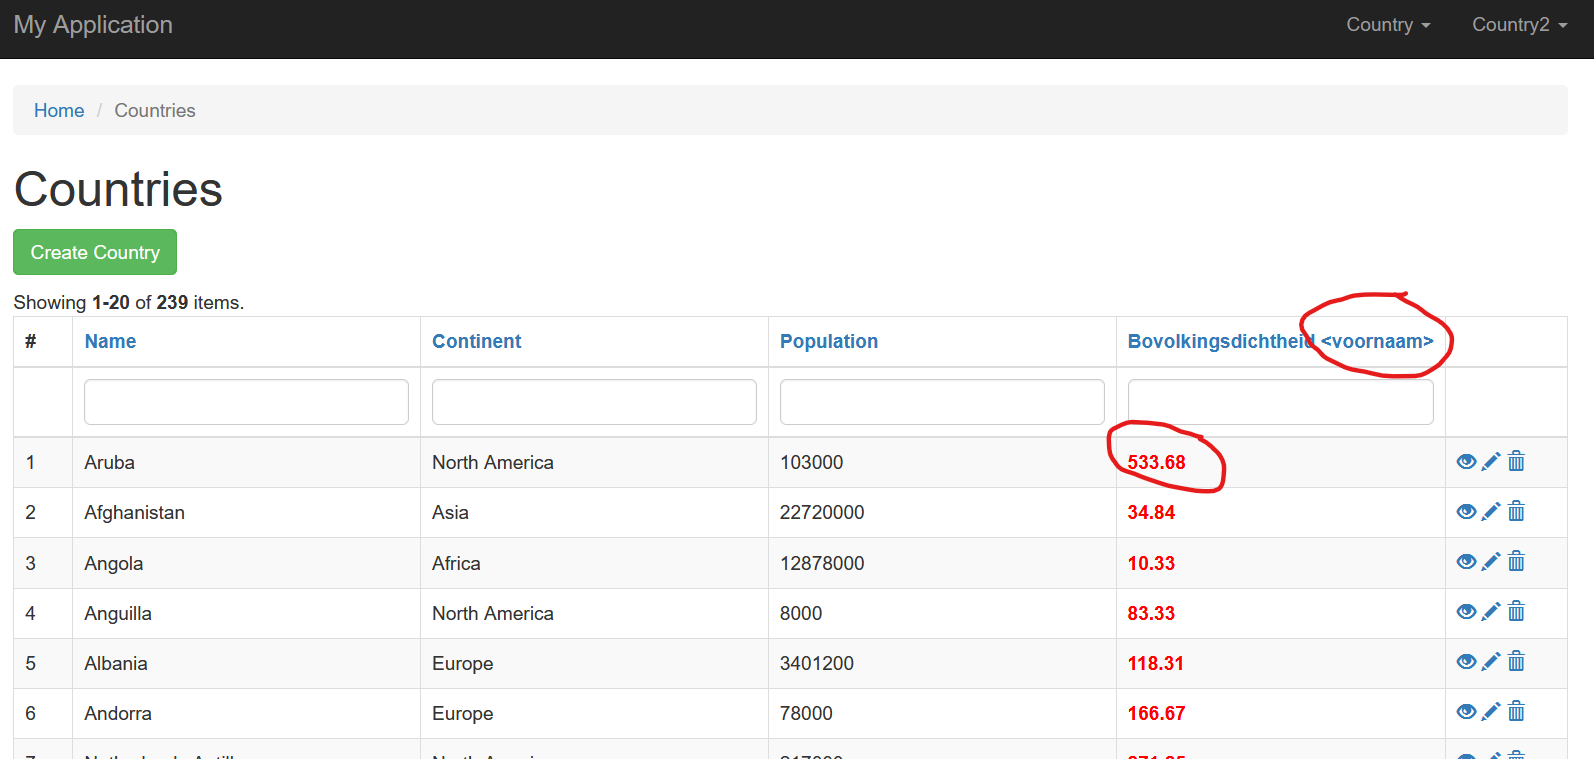This screenshot has height=759, width=1594.
Task: Delete Aruba using the trash icon
Action: (1516, 461)
